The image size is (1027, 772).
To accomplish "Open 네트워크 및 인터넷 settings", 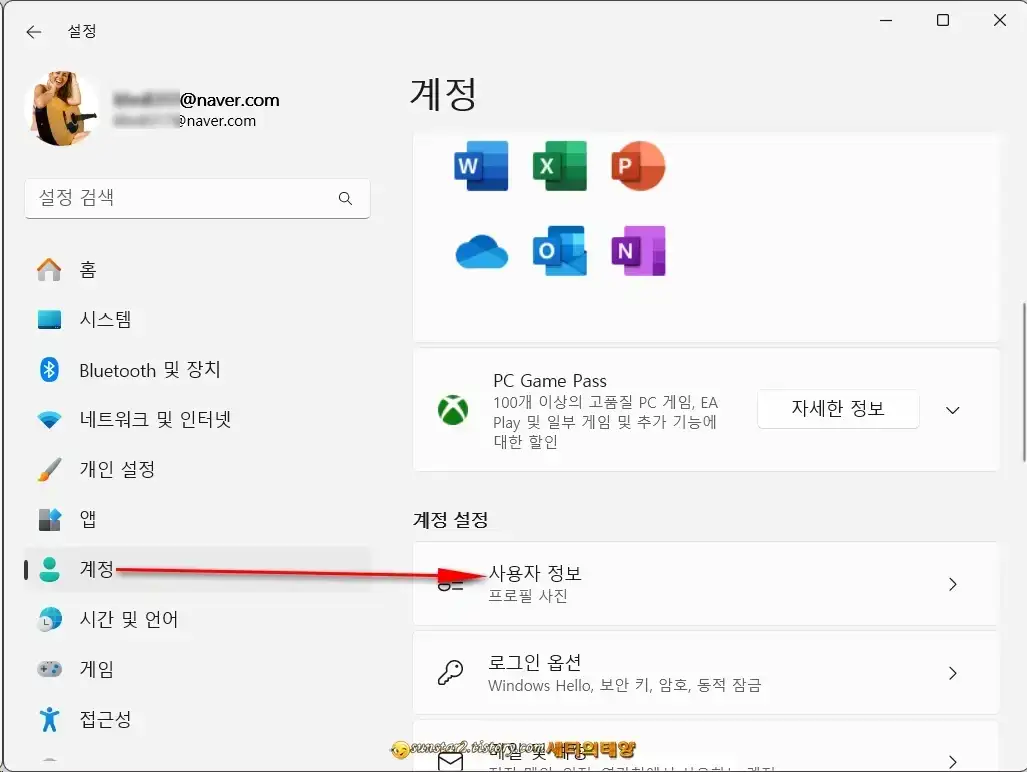I will 150,419.
